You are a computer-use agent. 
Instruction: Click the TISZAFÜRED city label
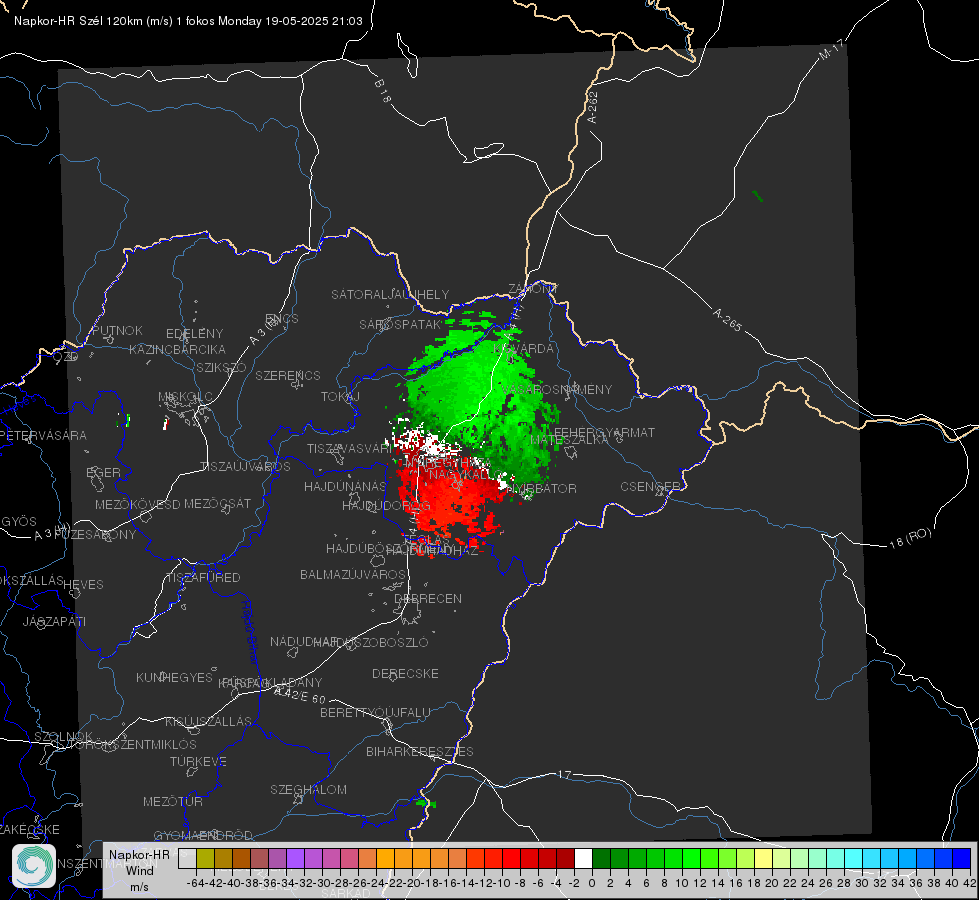203,578
